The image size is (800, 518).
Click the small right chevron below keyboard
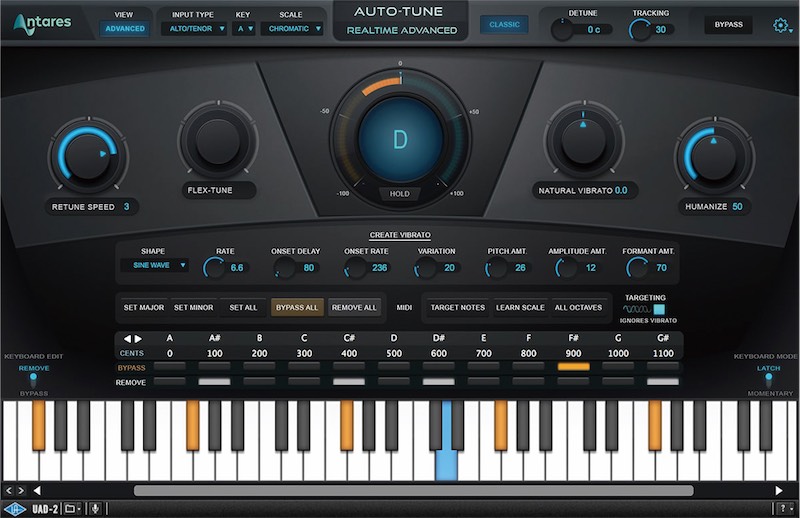coord(21,490)
